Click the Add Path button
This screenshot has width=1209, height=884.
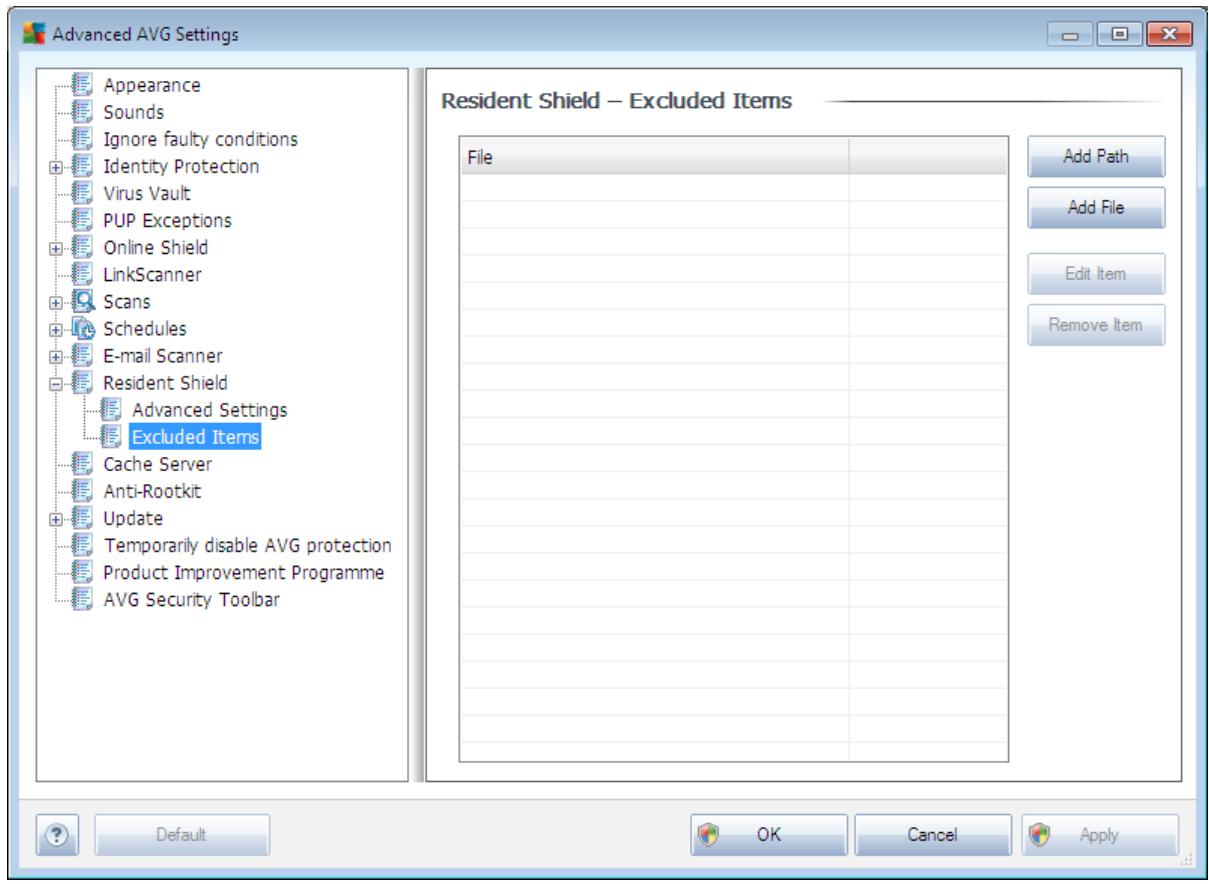tap(1097, 158)
